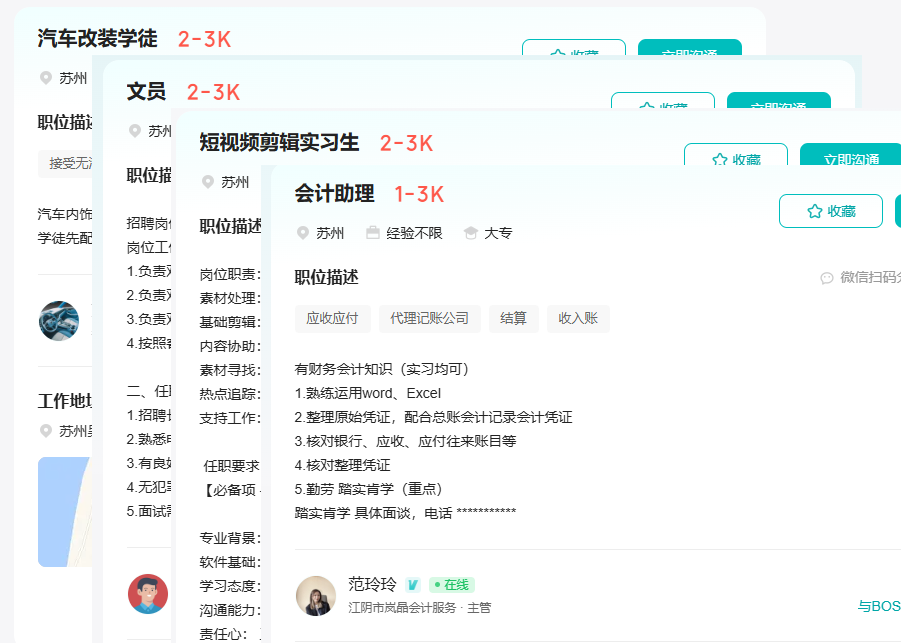Click the star icon on 会计助理 收藏 button
The image size is (901, 643).
coord(814,211)
